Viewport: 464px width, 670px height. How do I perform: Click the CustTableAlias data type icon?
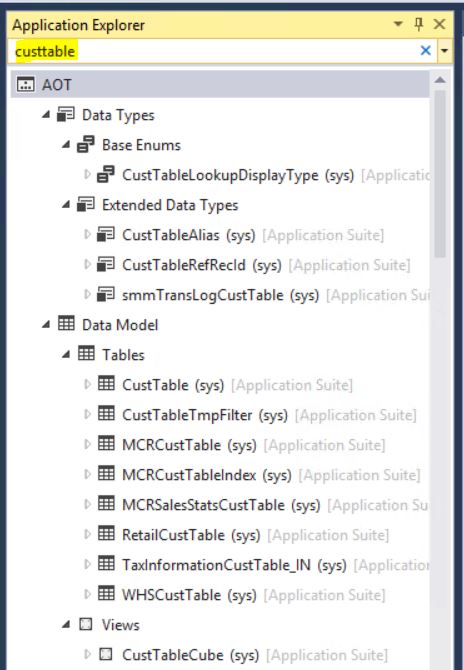[106, 234]
